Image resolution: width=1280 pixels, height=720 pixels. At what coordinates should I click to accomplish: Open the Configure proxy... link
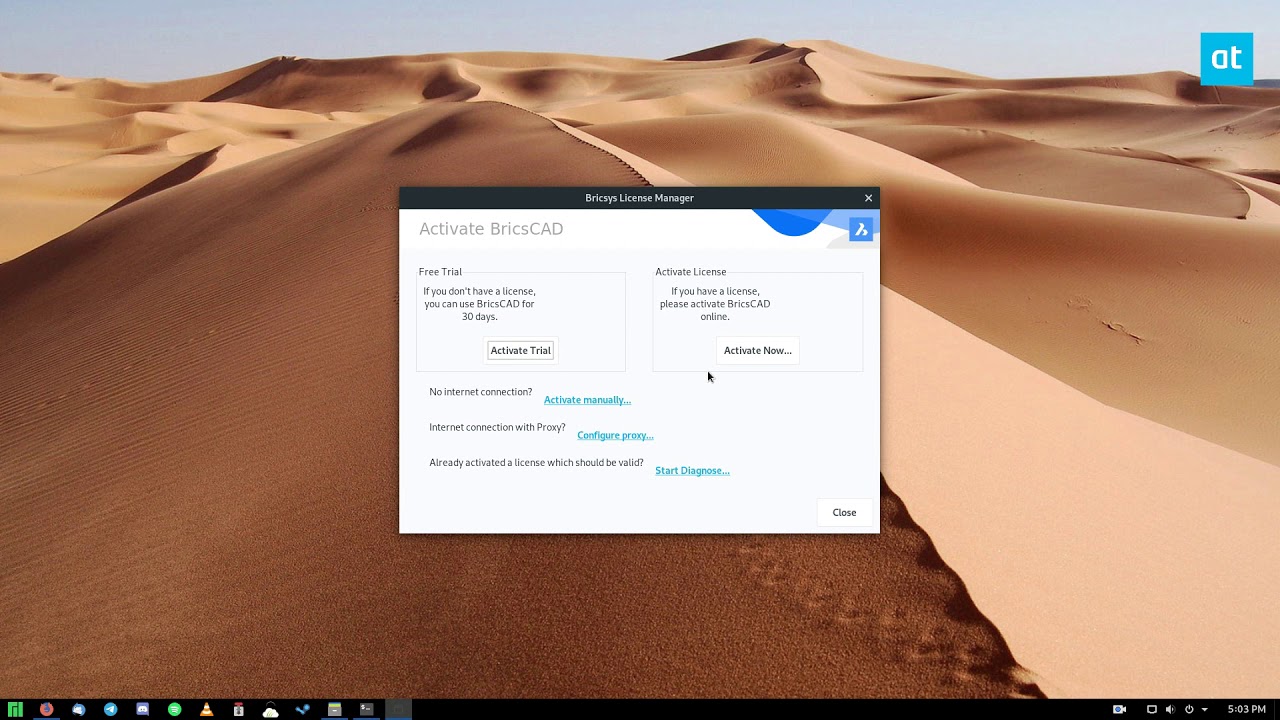tap(615, 435)
